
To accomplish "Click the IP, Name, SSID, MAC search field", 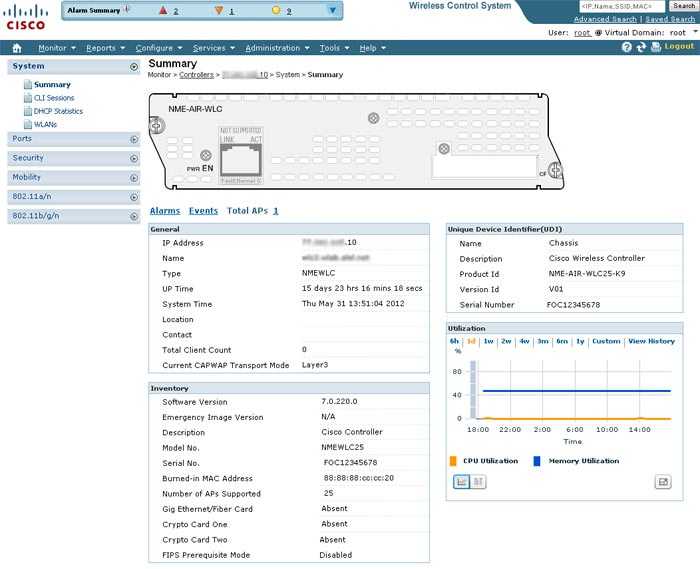I will click(x=622, y=6).
